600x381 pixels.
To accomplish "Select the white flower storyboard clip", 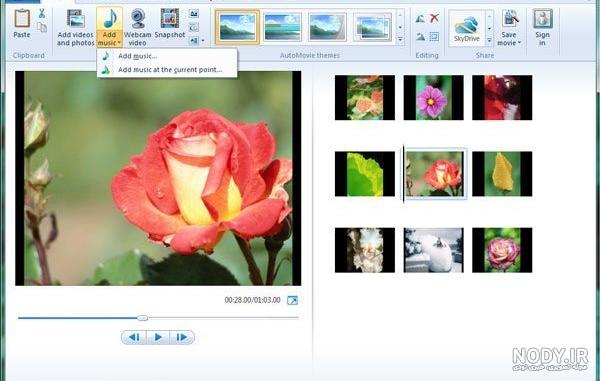I will point(365,250).
